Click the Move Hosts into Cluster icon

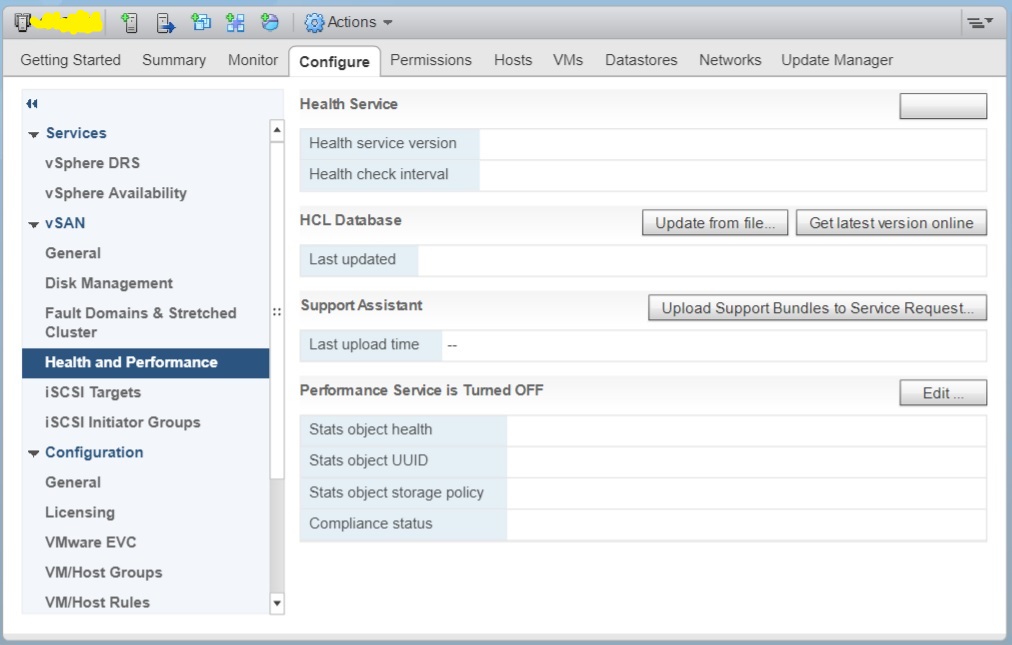tap(165, 20)
